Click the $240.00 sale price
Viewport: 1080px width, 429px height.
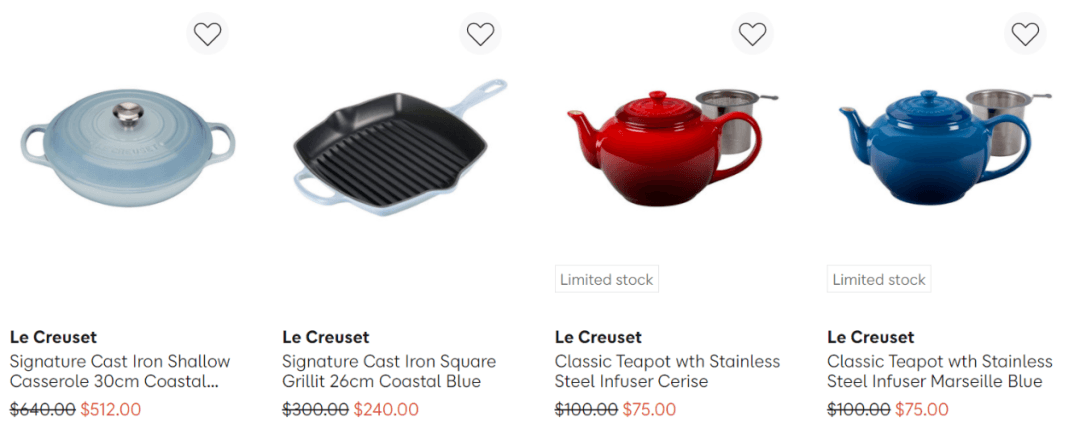(386, 410)
